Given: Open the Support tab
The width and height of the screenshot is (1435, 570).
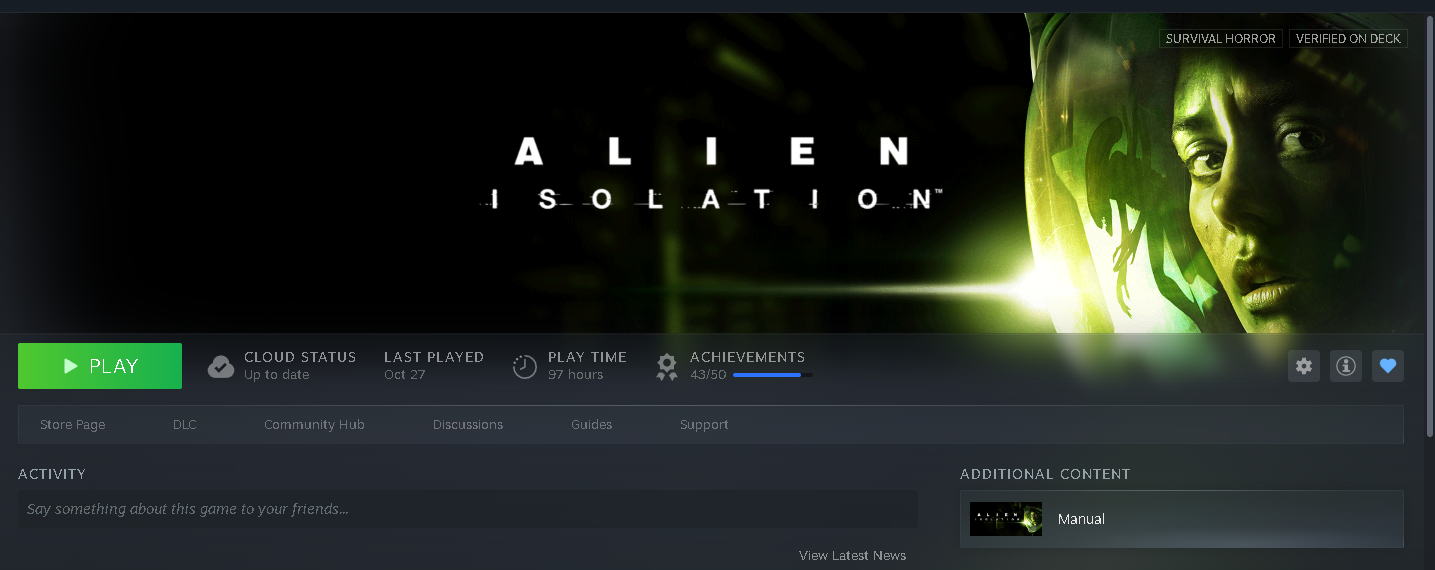Looking at the screenshot, I should pyautogui.click(x=704, y=425).
